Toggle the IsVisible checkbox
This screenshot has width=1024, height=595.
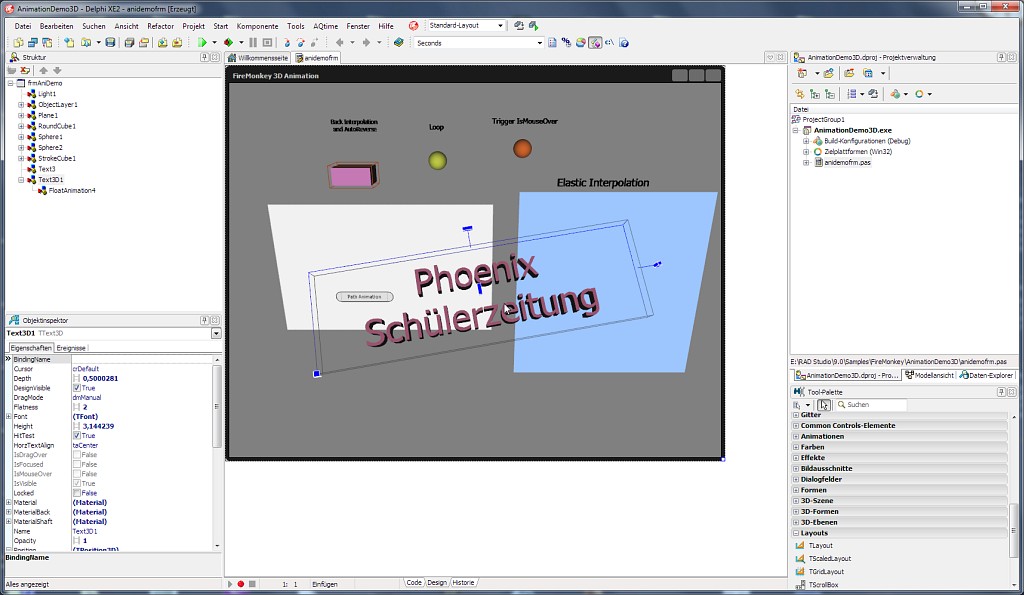click(76, 483)
